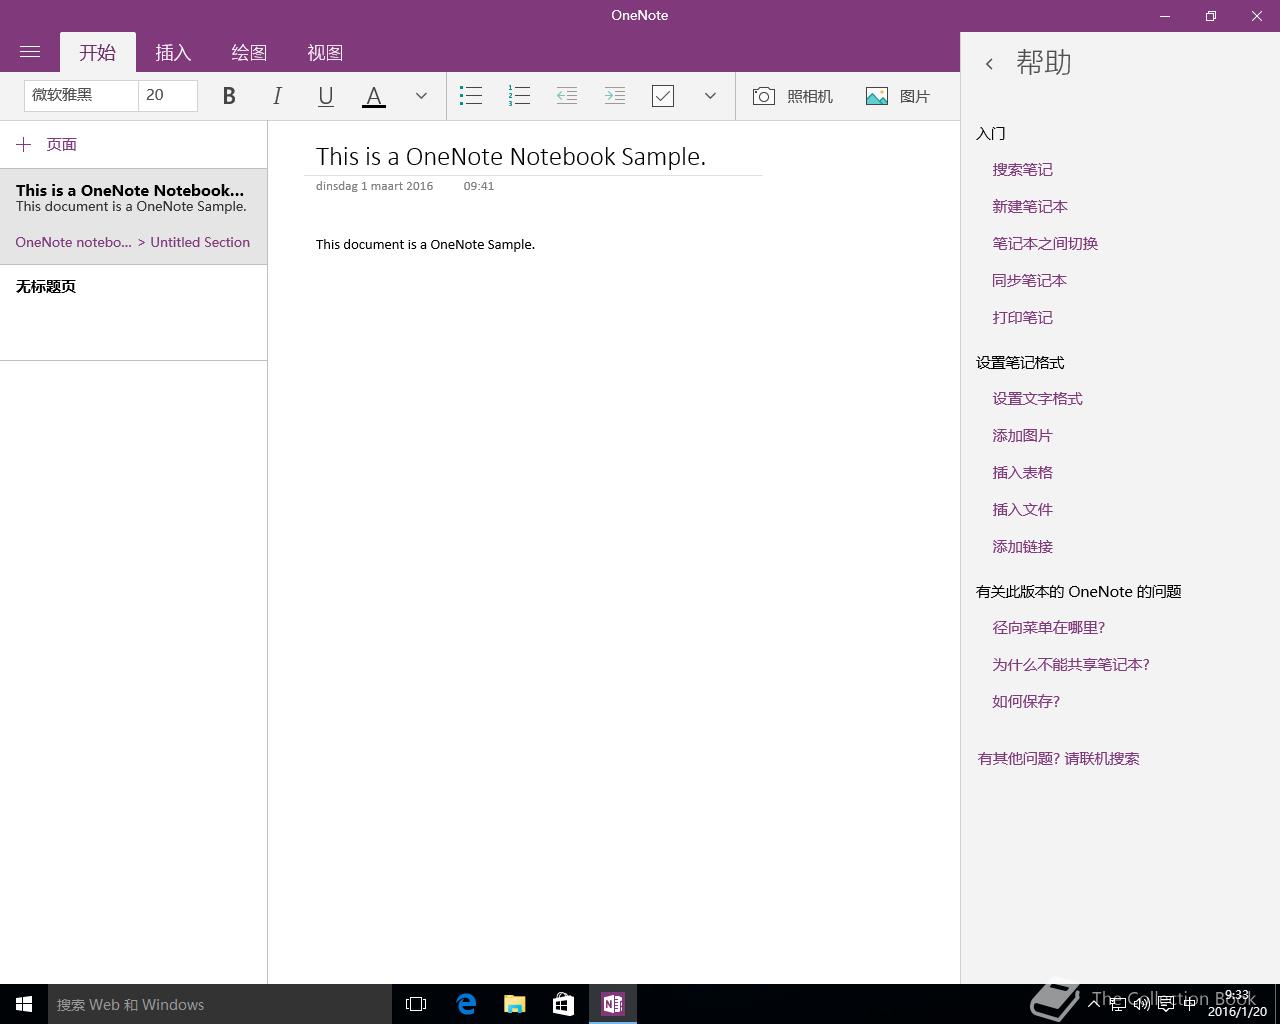Open help link 为什么不能共享笔记本?
Viewport: 1280px width, 1024px height.
pos(1071,665)
